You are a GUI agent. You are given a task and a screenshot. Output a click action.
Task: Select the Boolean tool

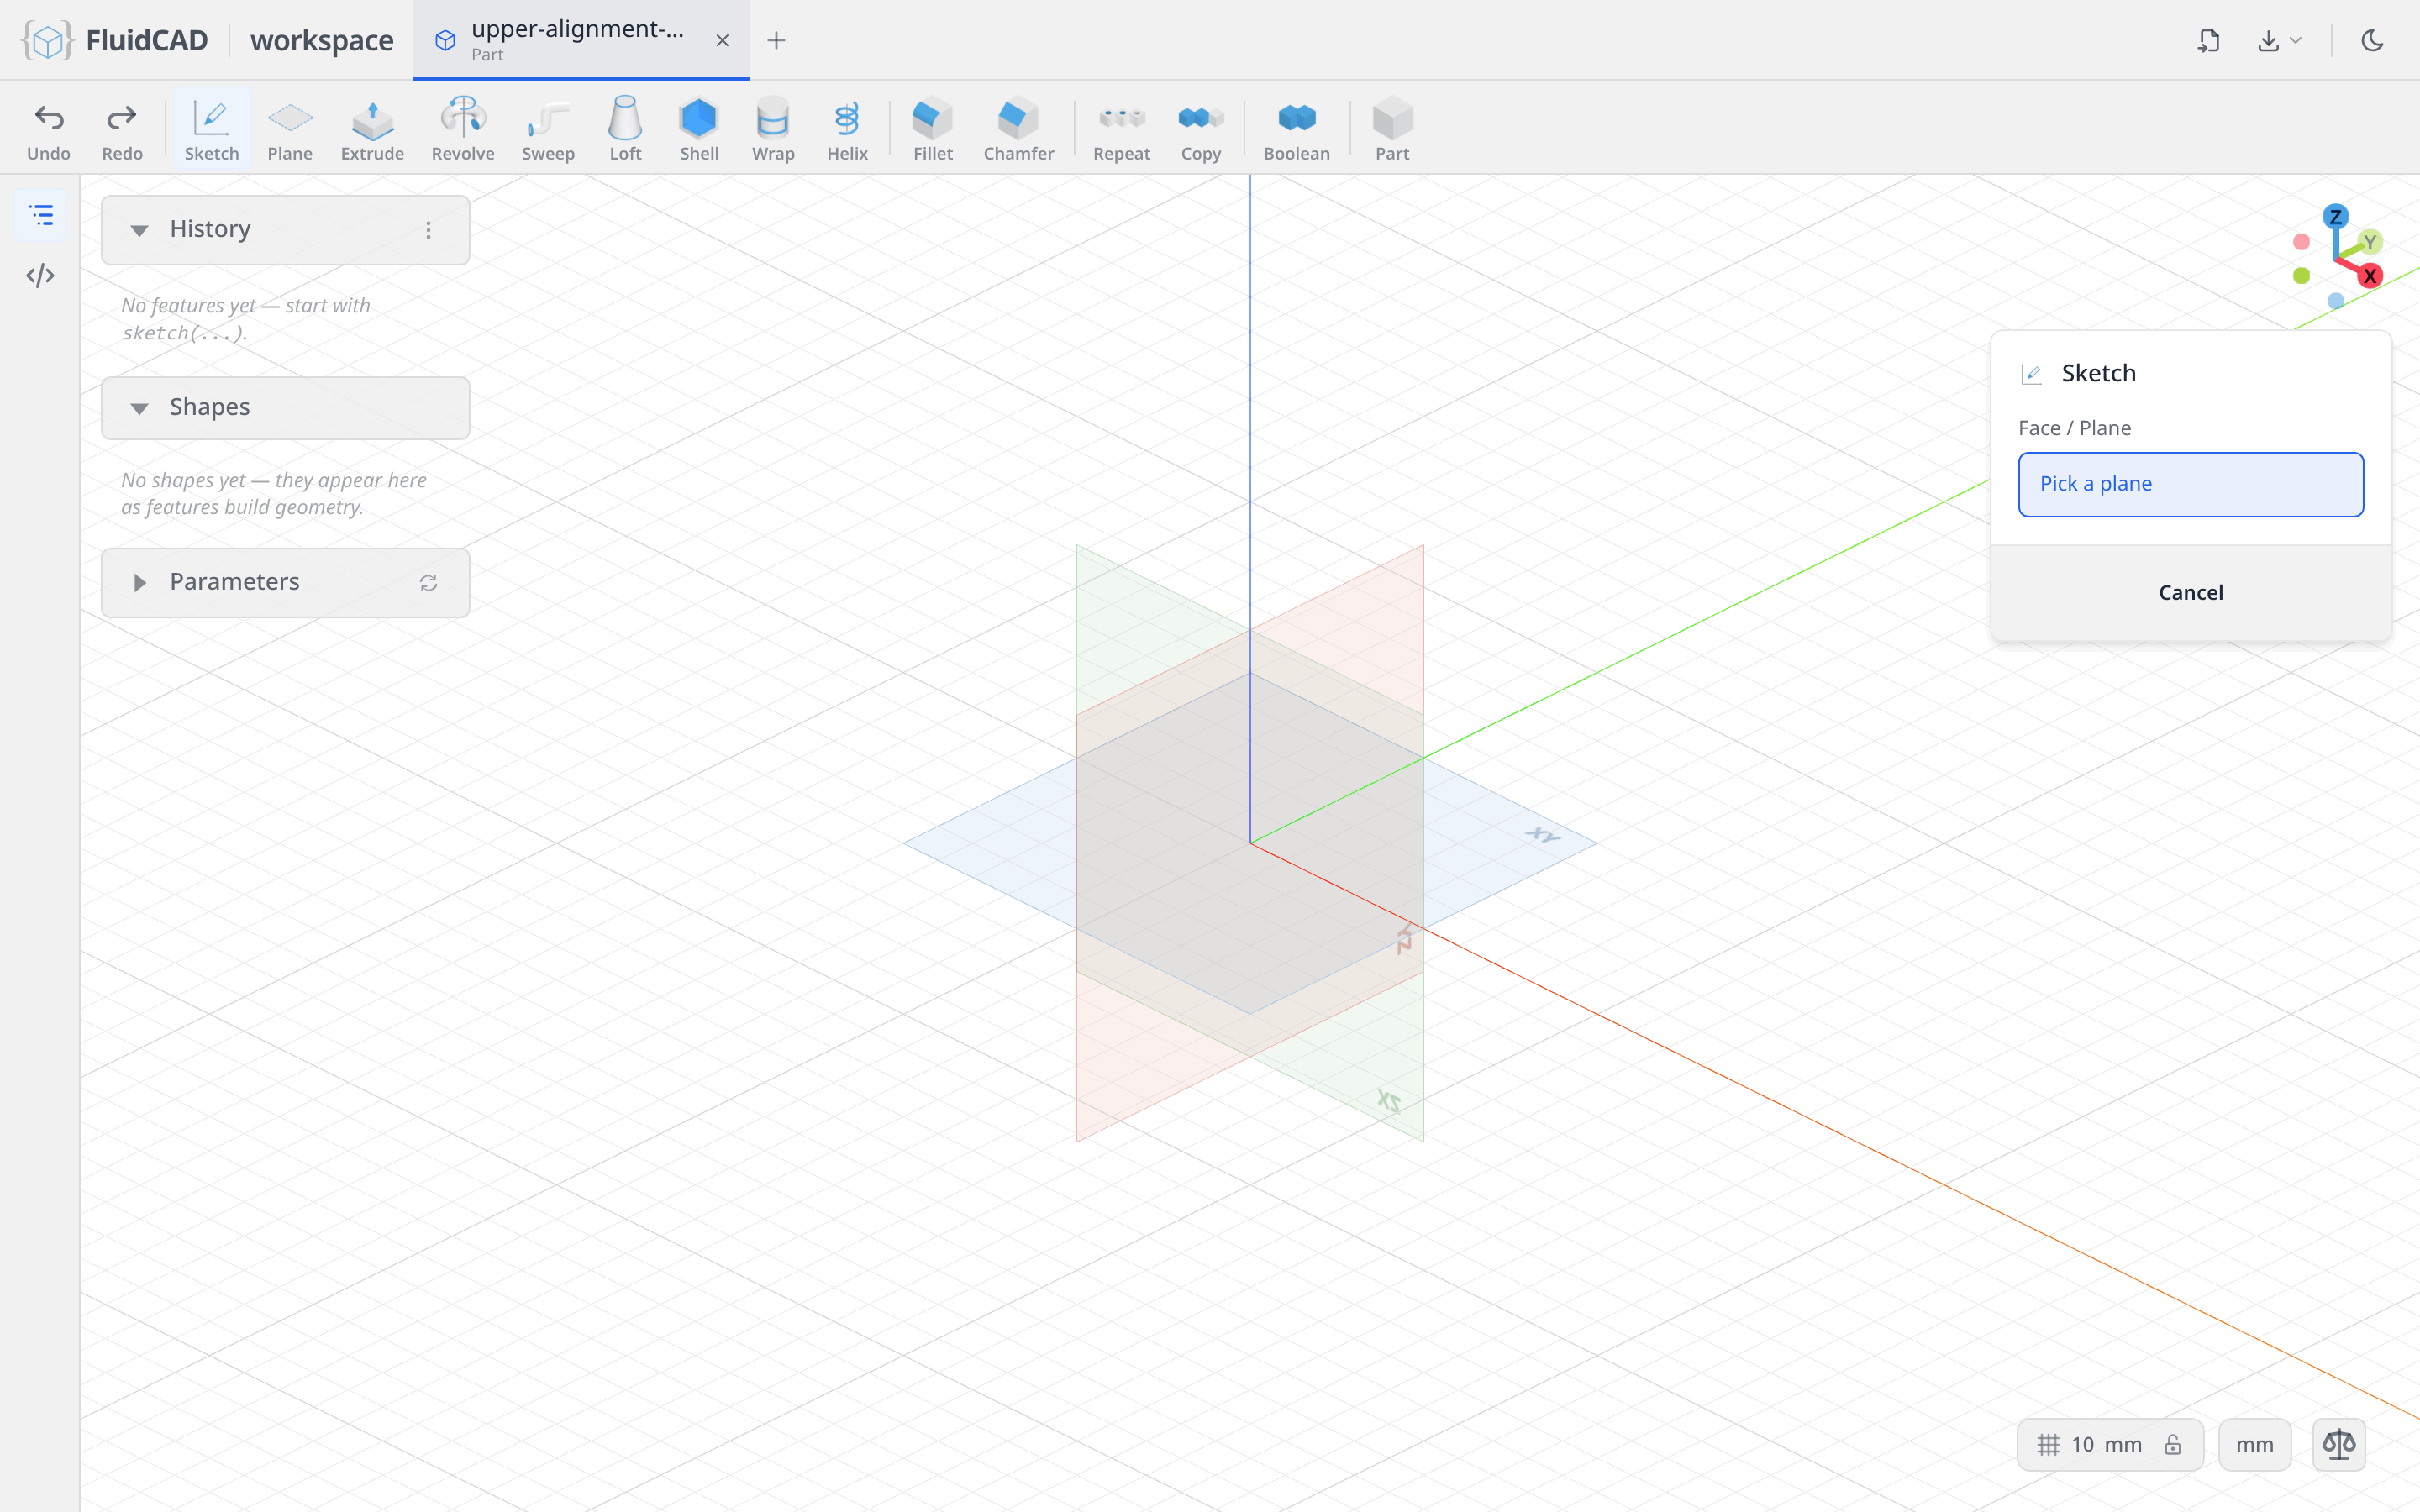1296,130
